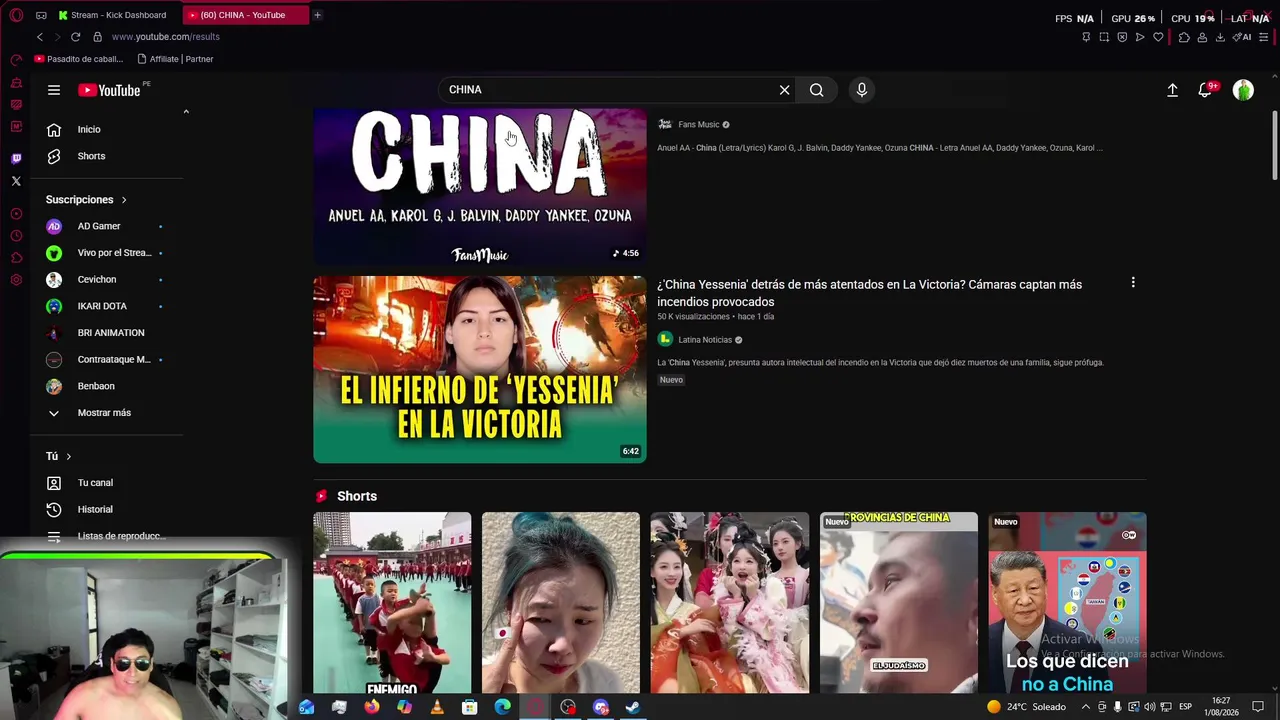Screen dimensions: 1280x720
Task: Open Windows notification center
Action: [x=1258, y=707]
